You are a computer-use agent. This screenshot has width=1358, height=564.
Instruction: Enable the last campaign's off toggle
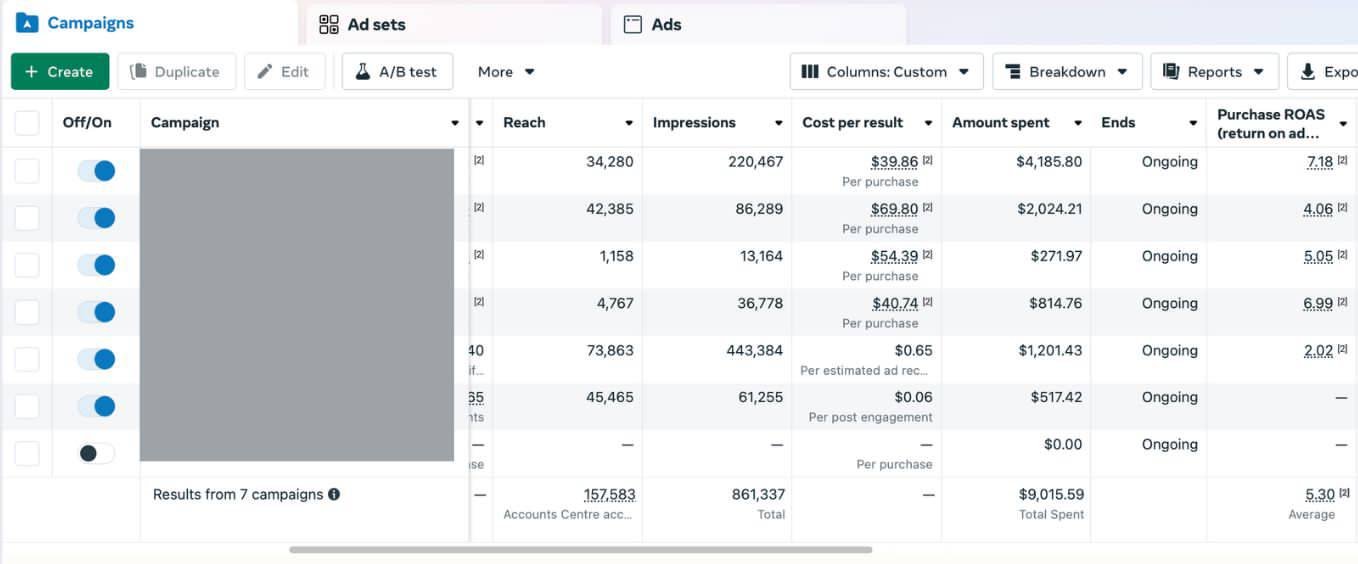pyautogui.click(x=97, y=453)
